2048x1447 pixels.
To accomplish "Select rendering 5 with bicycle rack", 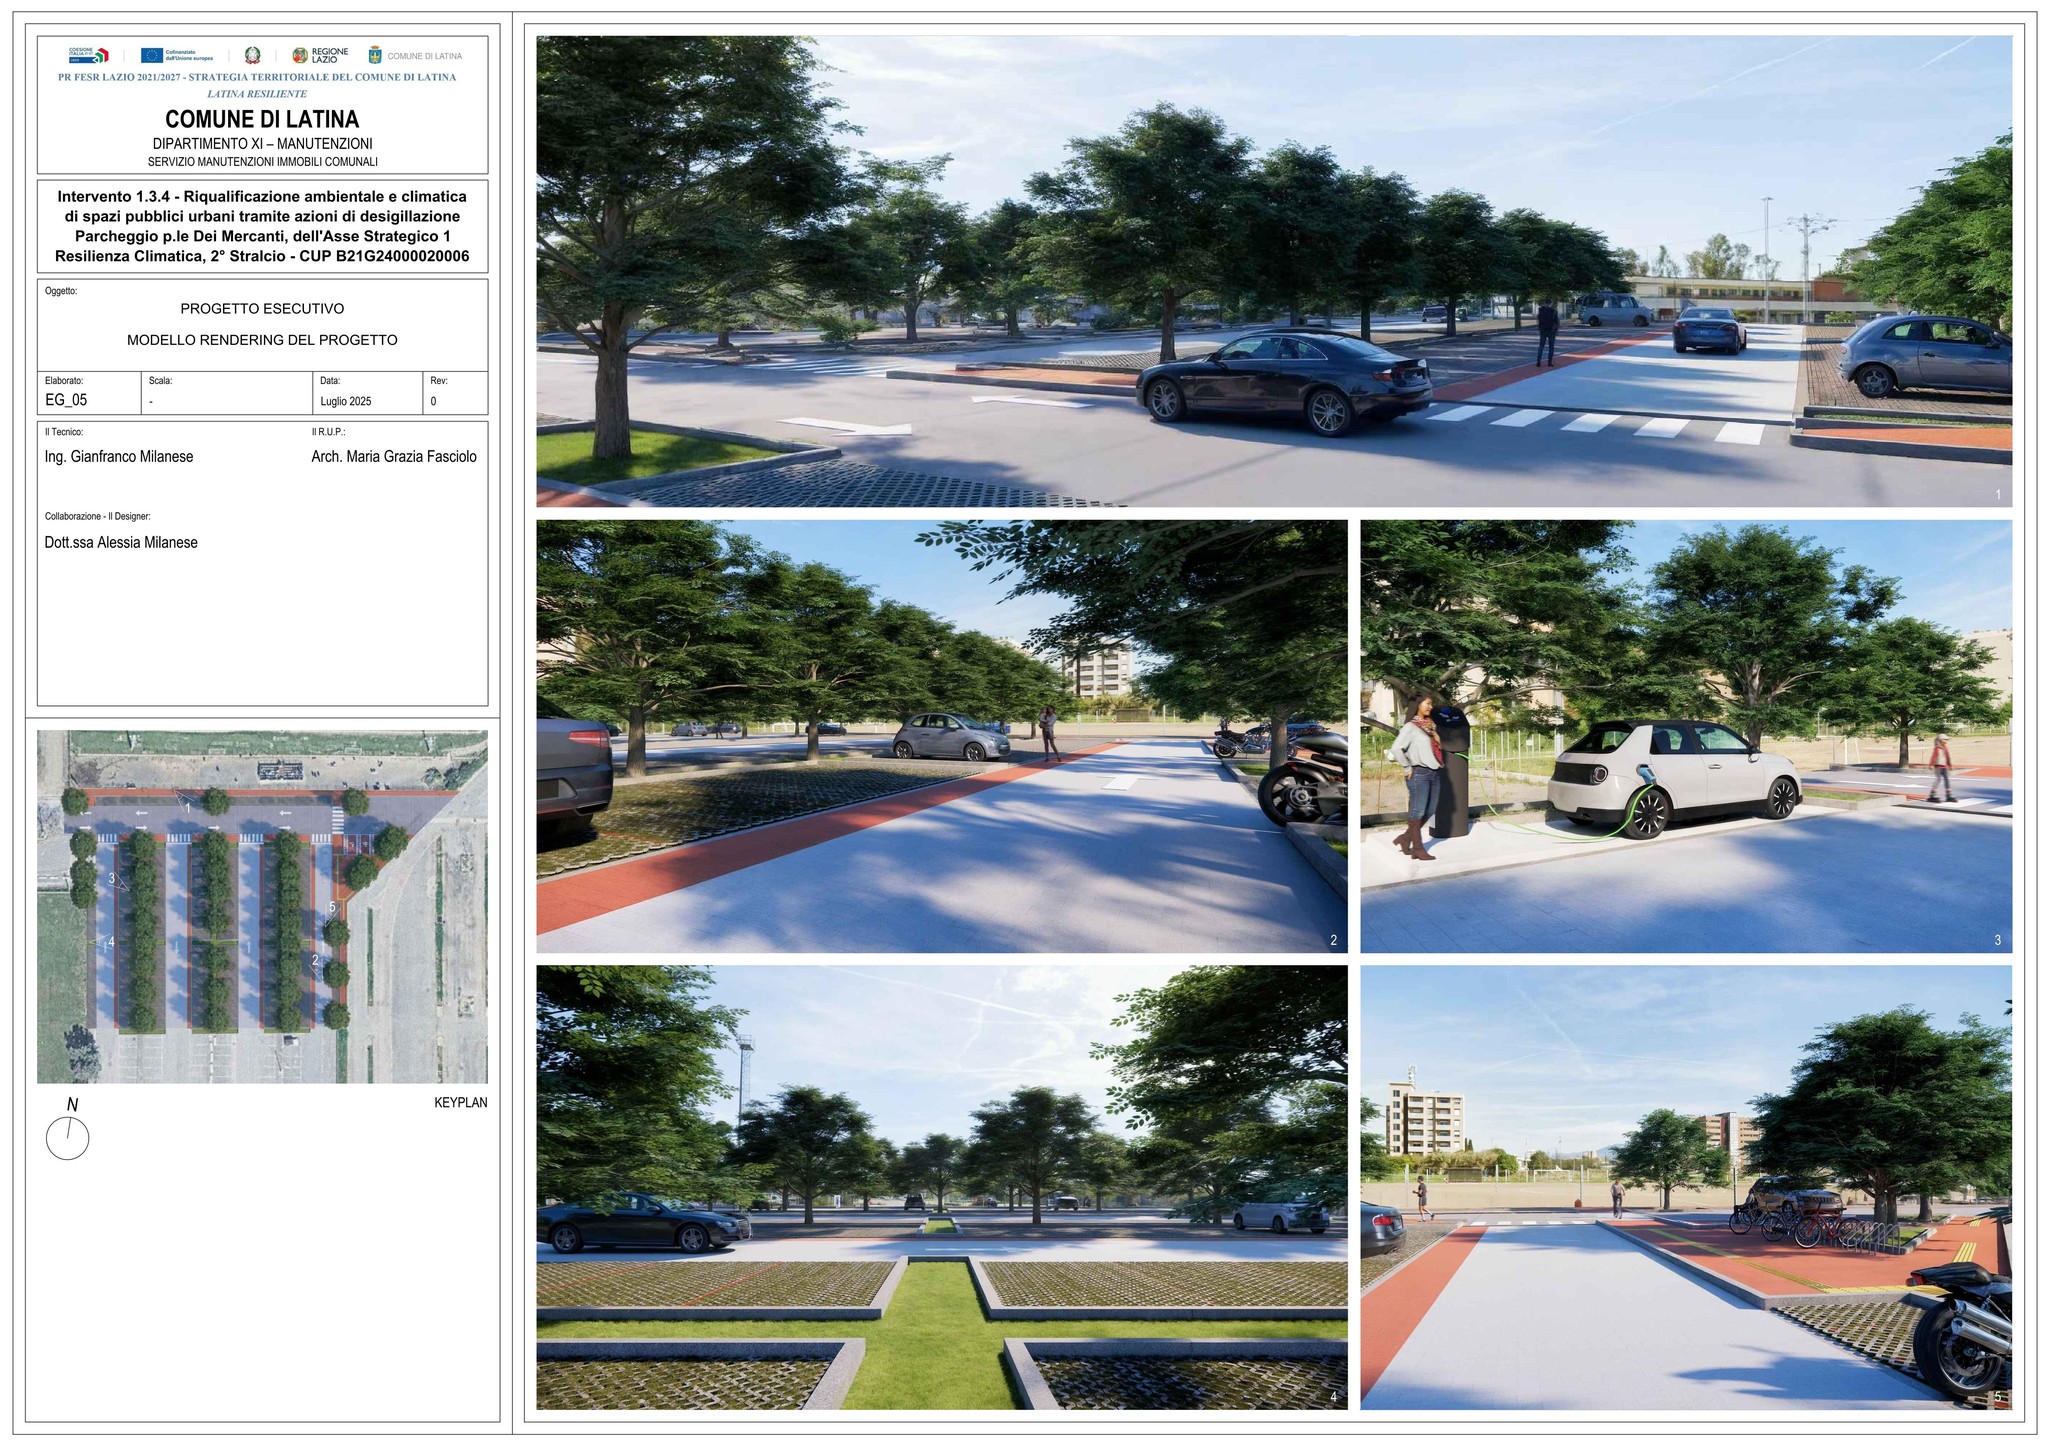I will click(x=1685, y=1187).
